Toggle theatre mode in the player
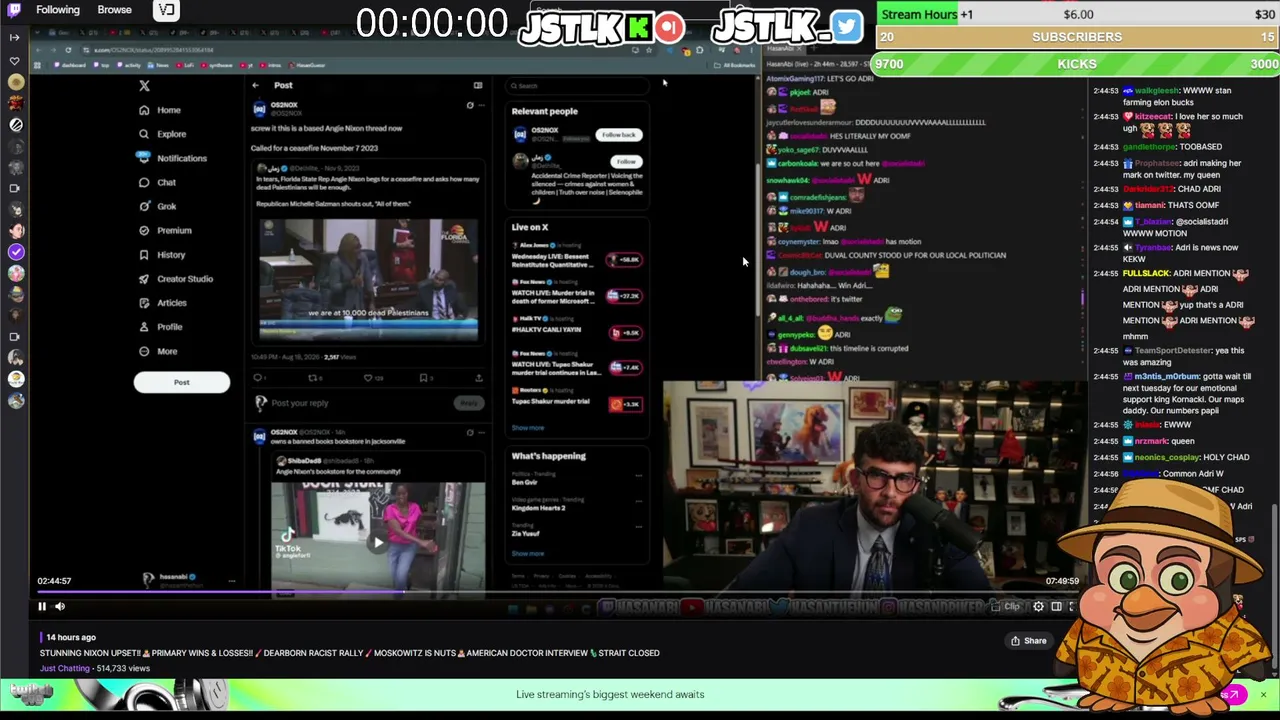The image size is (1280, 720). click(x=1056, y=606)
